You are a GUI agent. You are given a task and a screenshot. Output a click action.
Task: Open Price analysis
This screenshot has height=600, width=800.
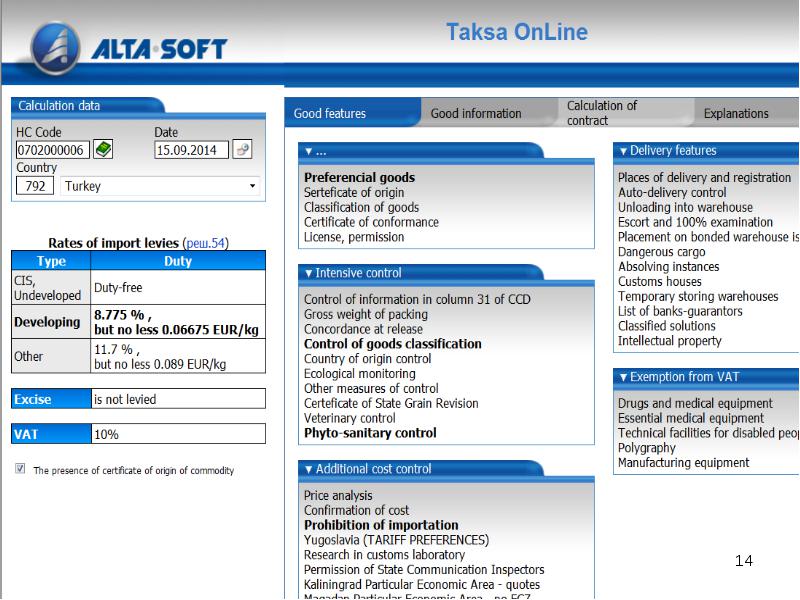338,495
